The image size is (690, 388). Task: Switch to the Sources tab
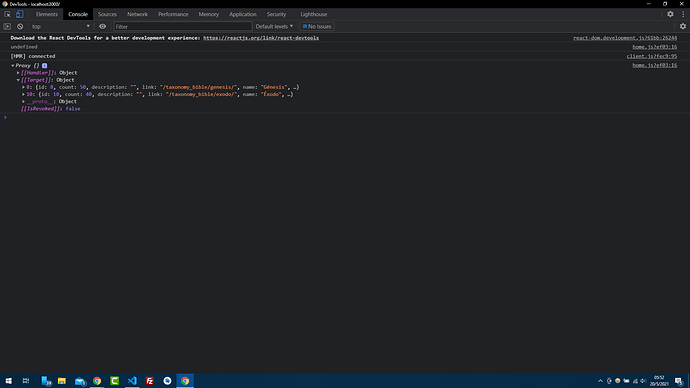pos(107,14)
